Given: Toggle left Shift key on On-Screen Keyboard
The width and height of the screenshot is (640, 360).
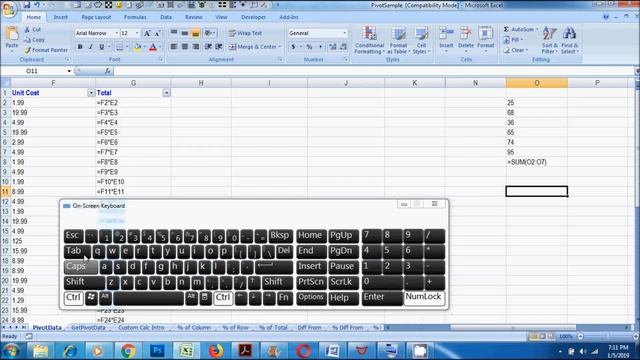Looking at the screenshot, I should [84, 282].
